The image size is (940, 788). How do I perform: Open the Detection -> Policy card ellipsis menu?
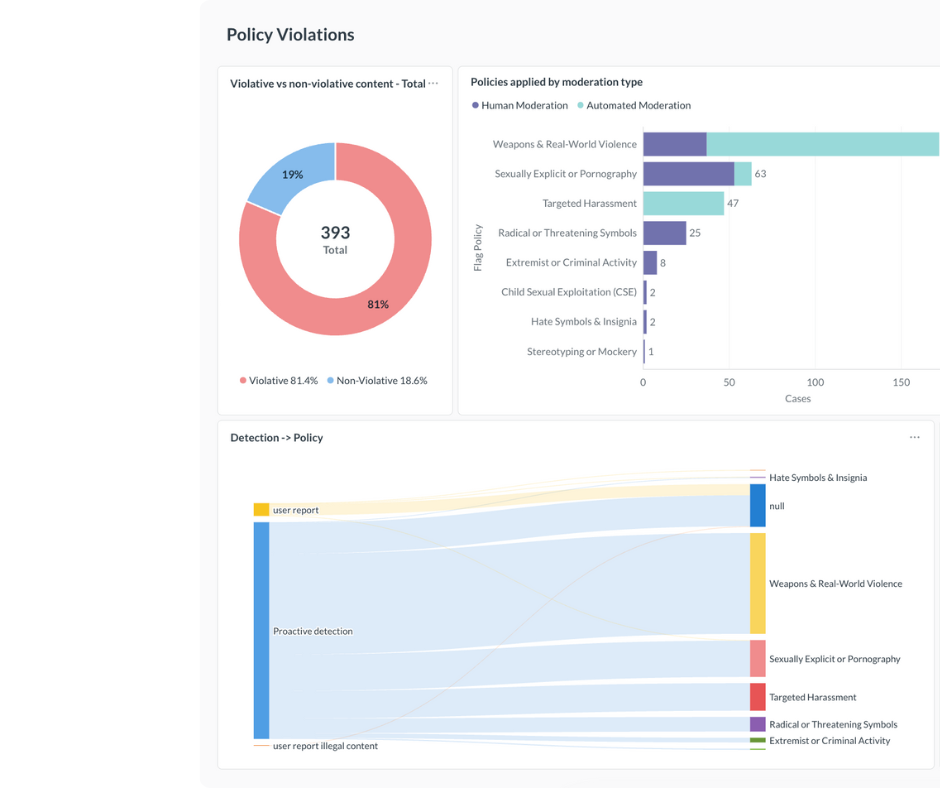pyautogui.click(x=914, y=438)
